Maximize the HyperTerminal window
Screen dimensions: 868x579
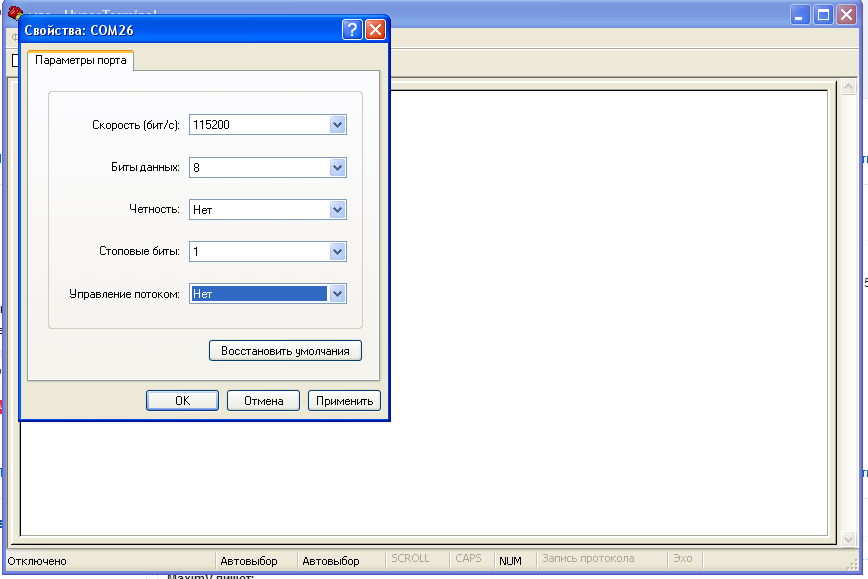[823, 14]
